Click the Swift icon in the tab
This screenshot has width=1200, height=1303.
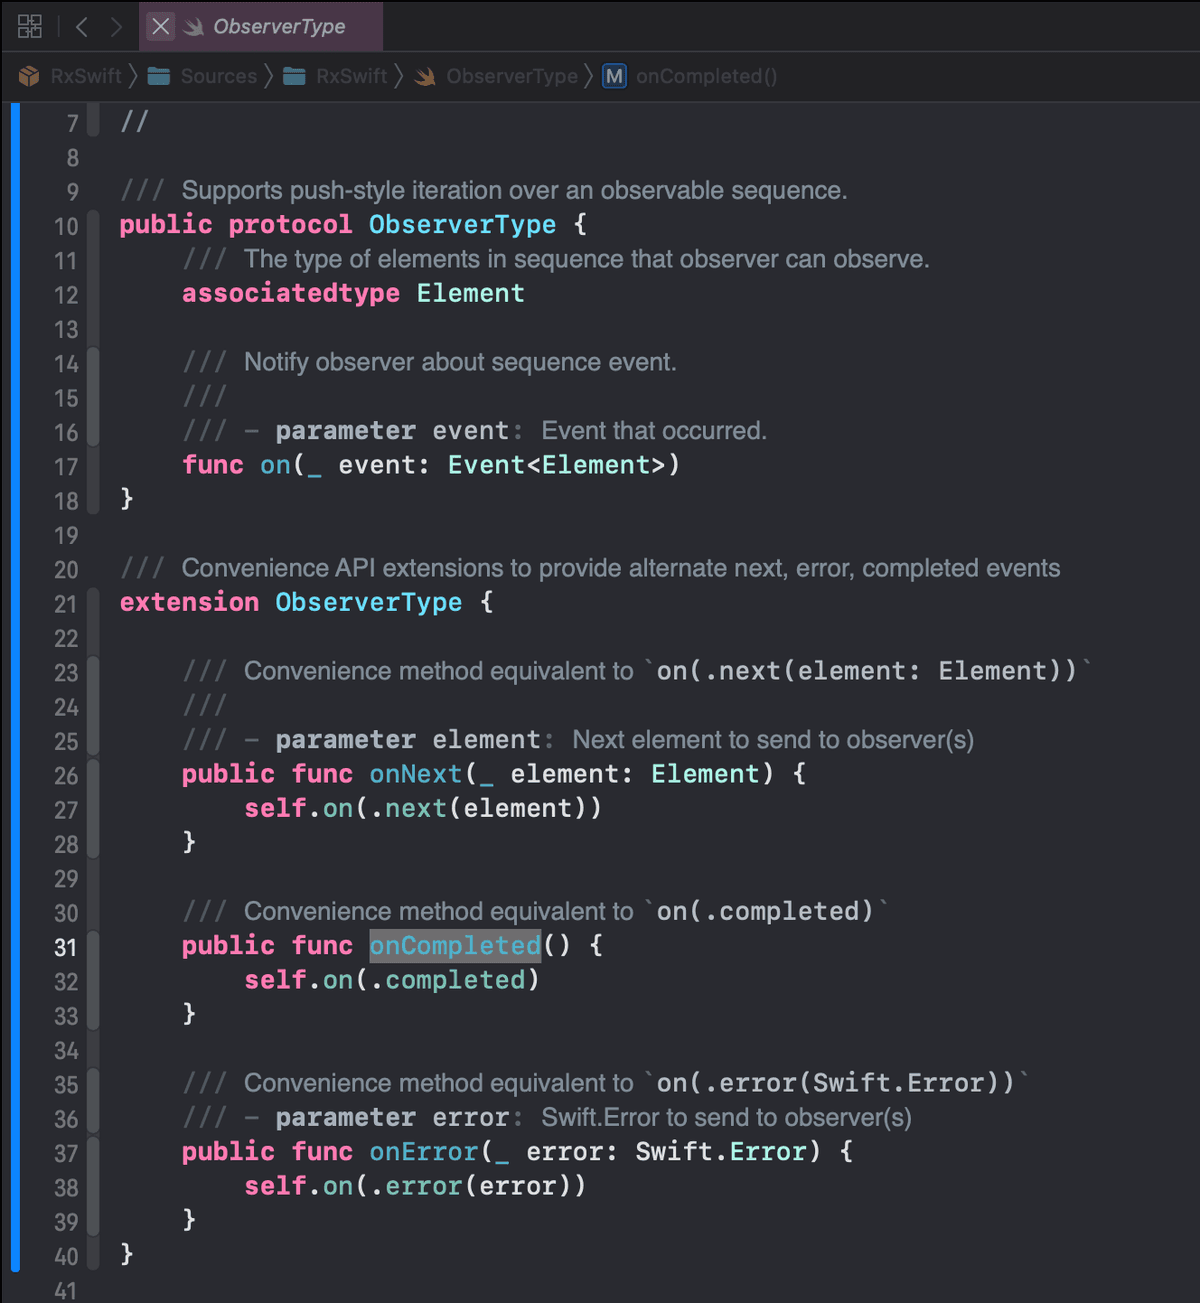click(194, 27)
